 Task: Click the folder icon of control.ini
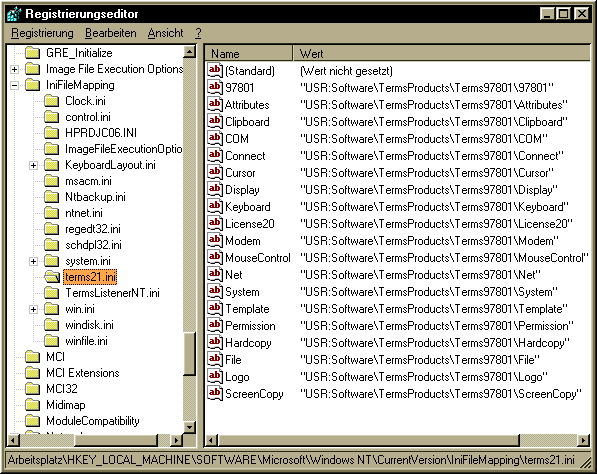pos(51,117)
